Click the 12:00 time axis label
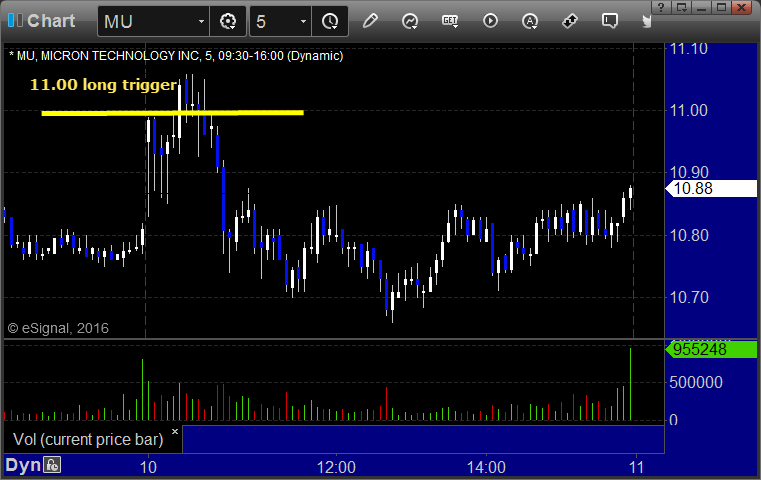 tap(336, 467)
